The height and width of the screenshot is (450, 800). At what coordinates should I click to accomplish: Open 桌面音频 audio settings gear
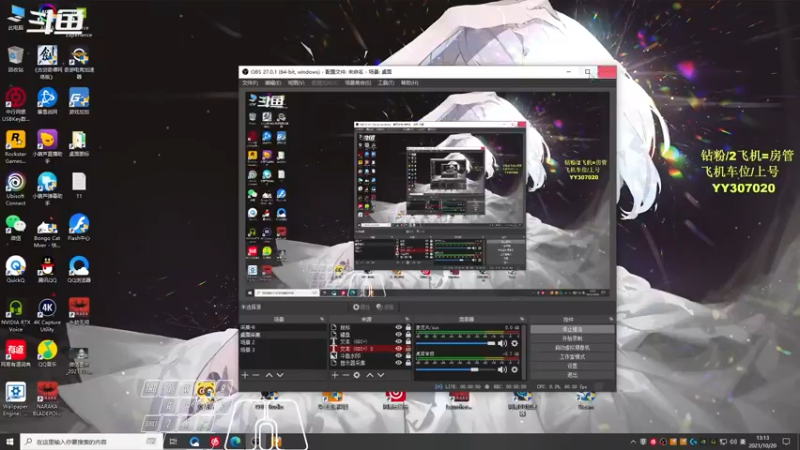tap(514, 369)
